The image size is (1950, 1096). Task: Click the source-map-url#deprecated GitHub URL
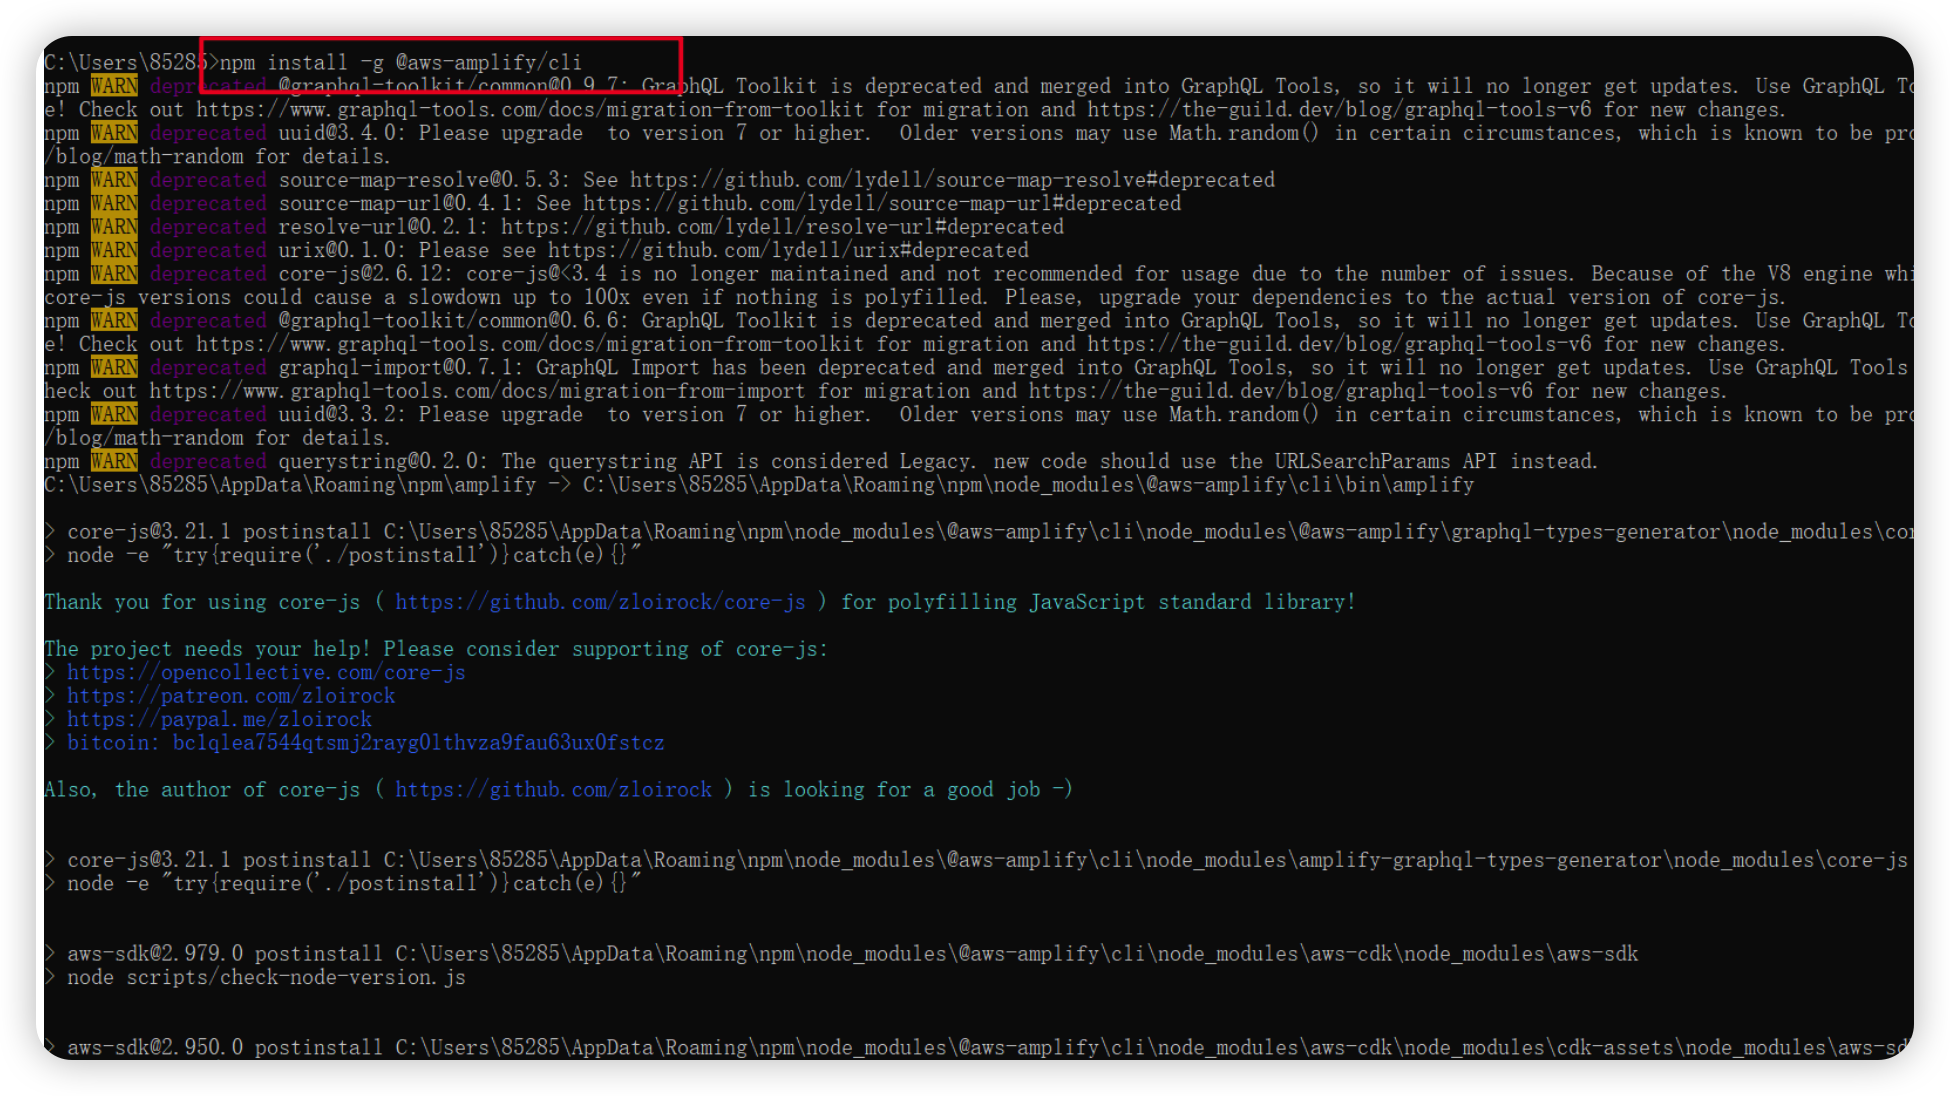tap(882, 204)
